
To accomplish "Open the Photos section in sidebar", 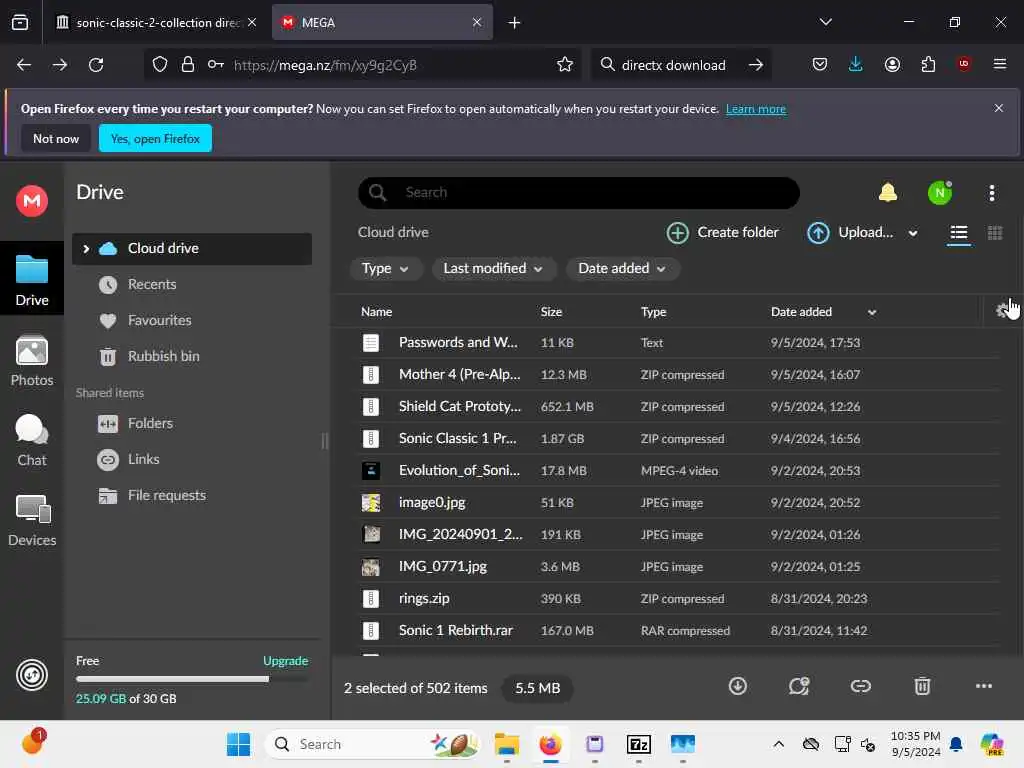I will point(32,361).
